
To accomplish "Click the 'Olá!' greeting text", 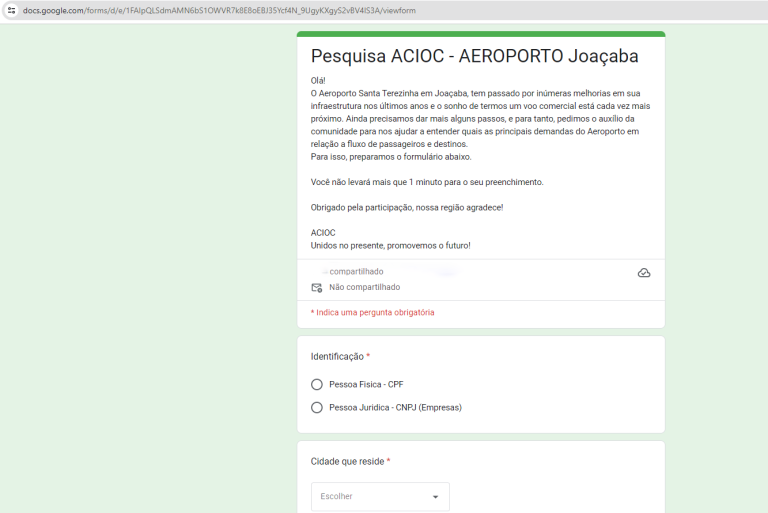I will click(x=318, y=80).
